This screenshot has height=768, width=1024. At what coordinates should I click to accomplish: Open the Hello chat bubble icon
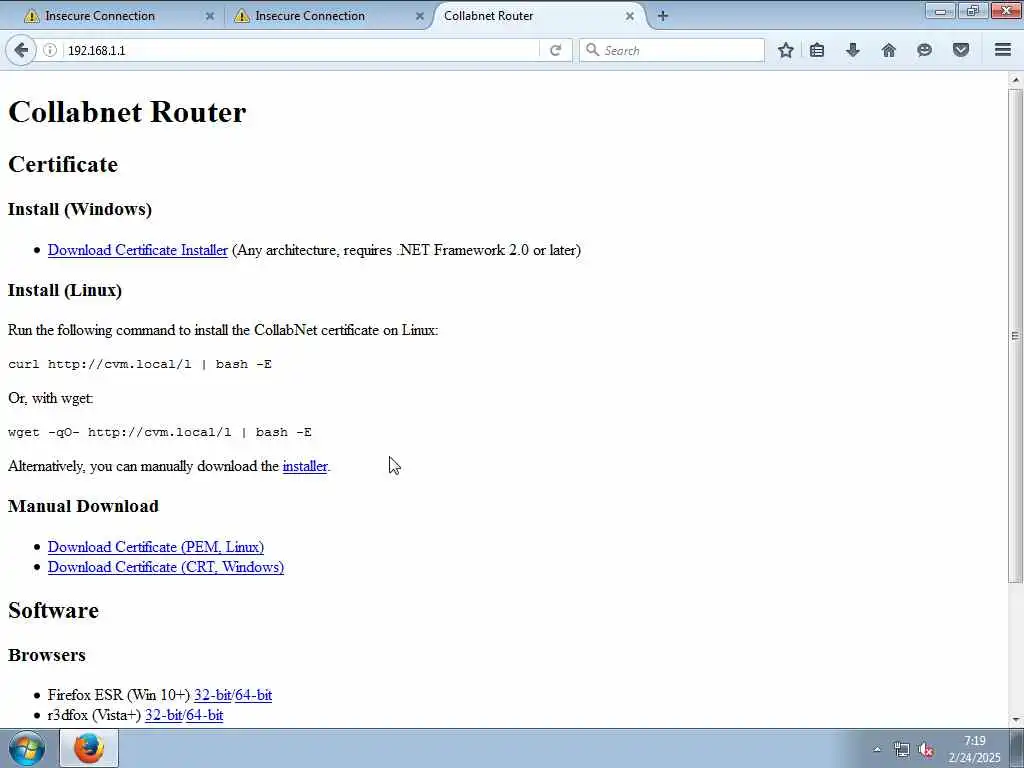pyautogui.click(x=924, y=50)
